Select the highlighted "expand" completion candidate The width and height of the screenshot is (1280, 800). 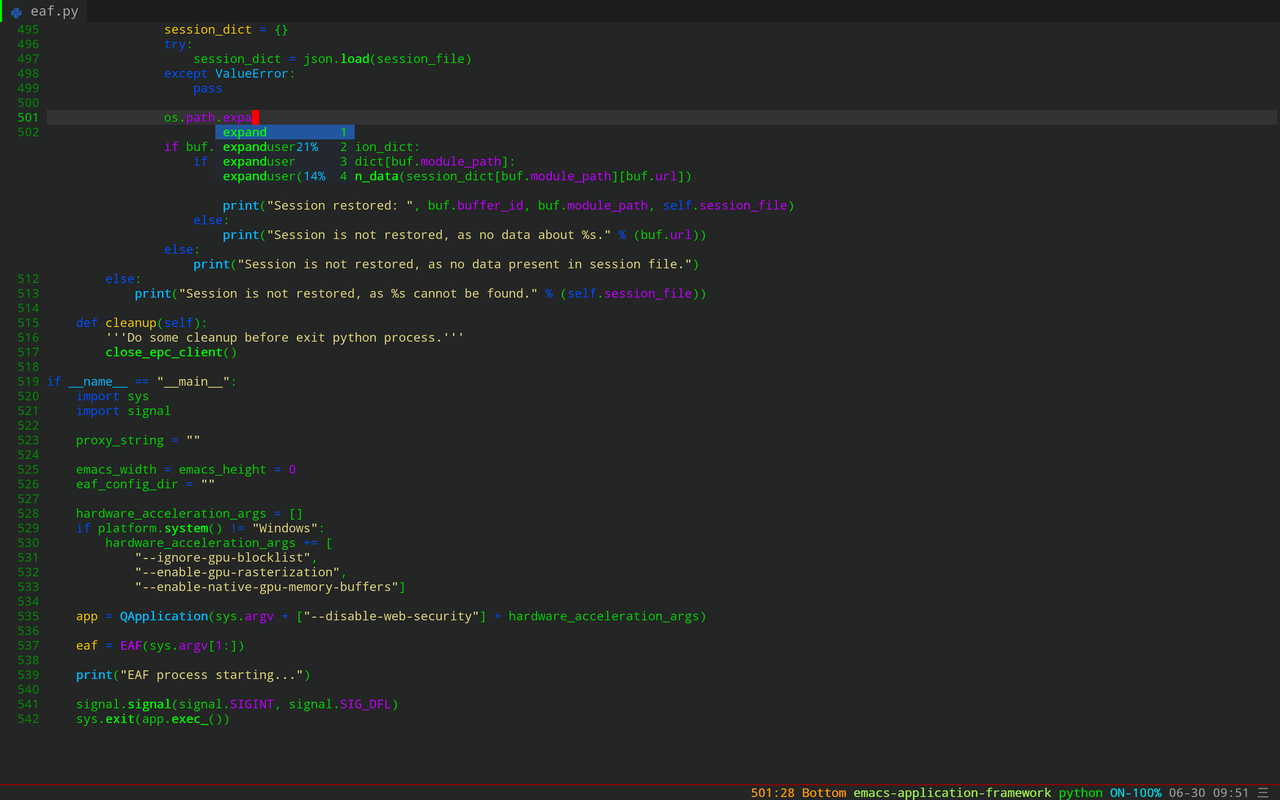click(285, 132)
